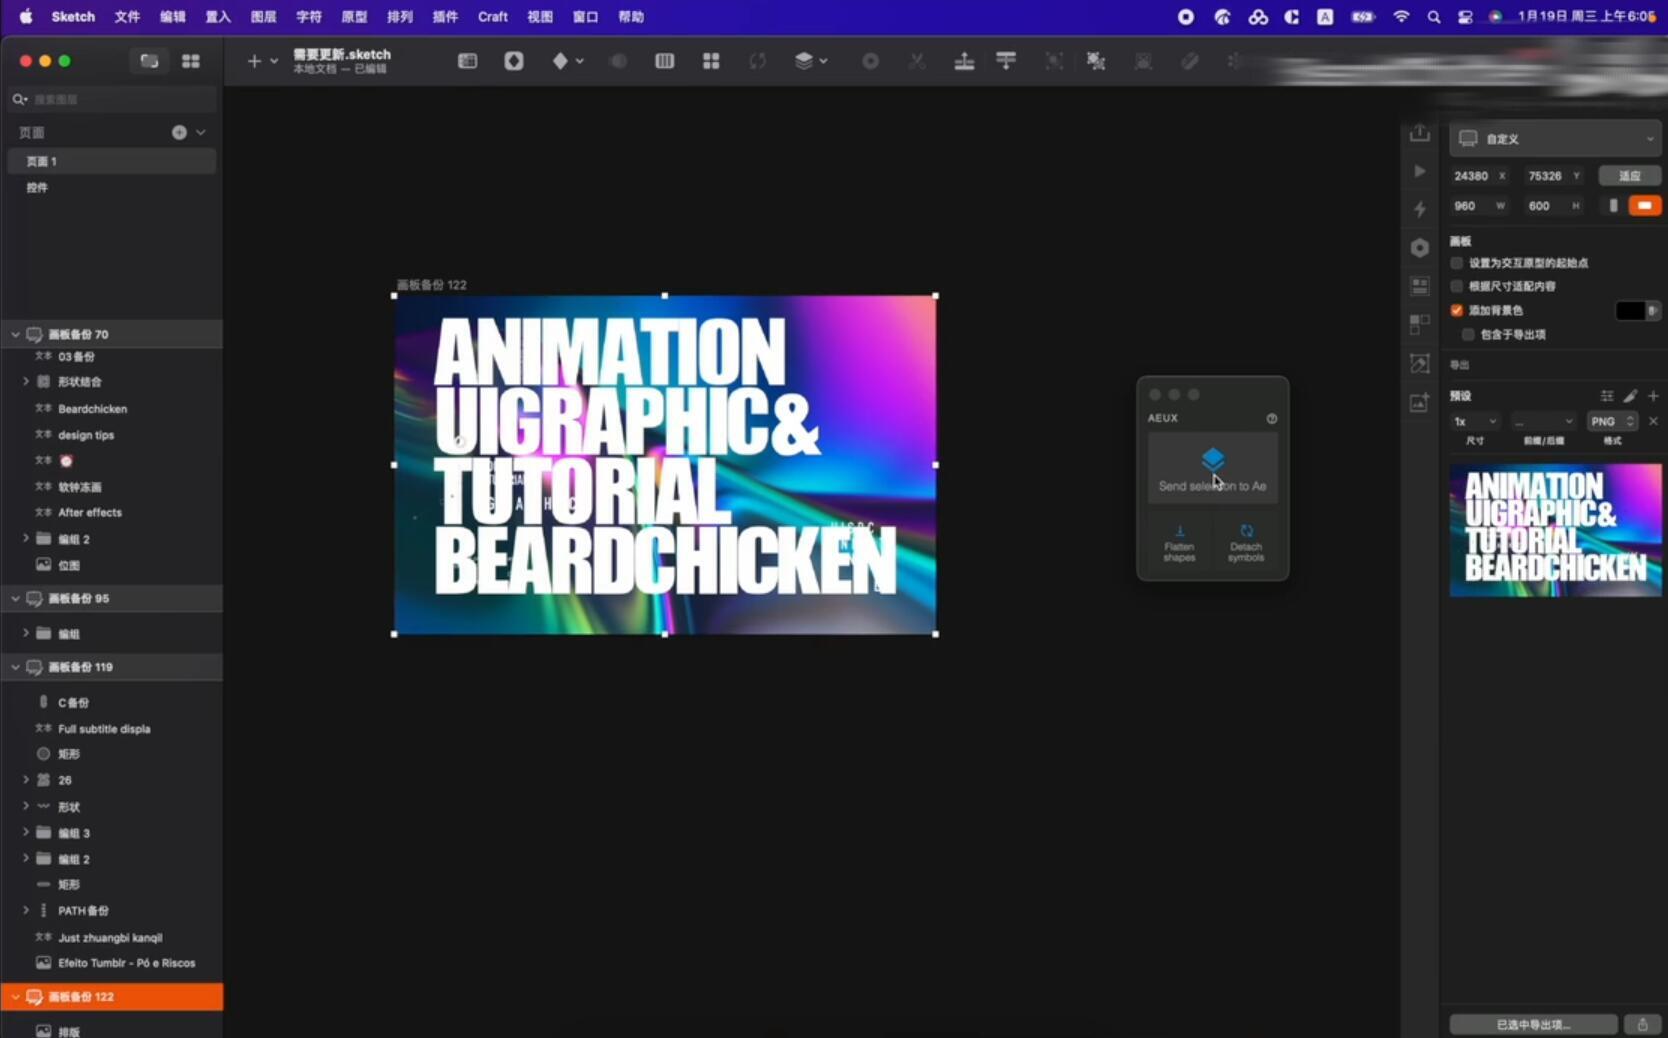Open the Craft menu
This screenshot has width=1668, height=1038.
coord(493,16)
